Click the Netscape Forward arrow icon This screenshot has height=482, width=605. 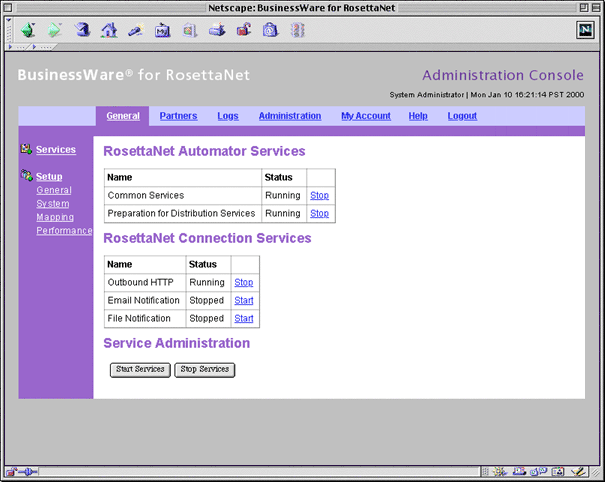[54, 30]
